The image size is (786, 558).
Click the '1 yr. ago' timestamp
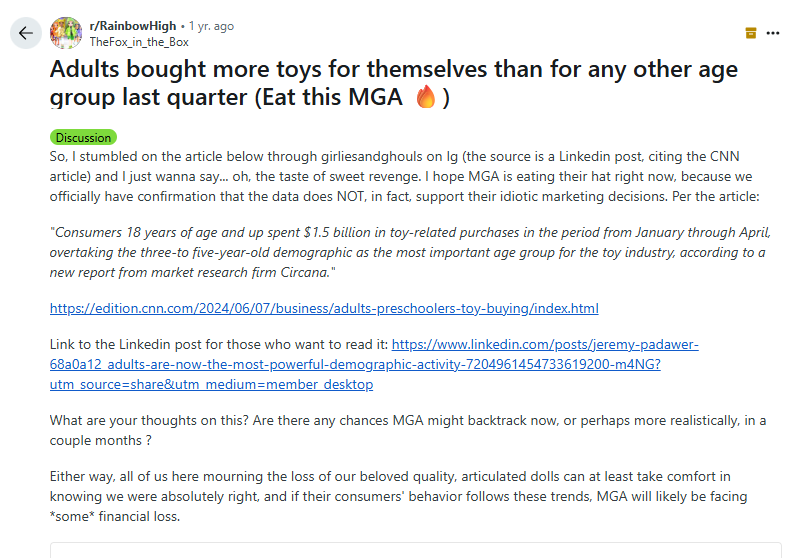point(211,26)
